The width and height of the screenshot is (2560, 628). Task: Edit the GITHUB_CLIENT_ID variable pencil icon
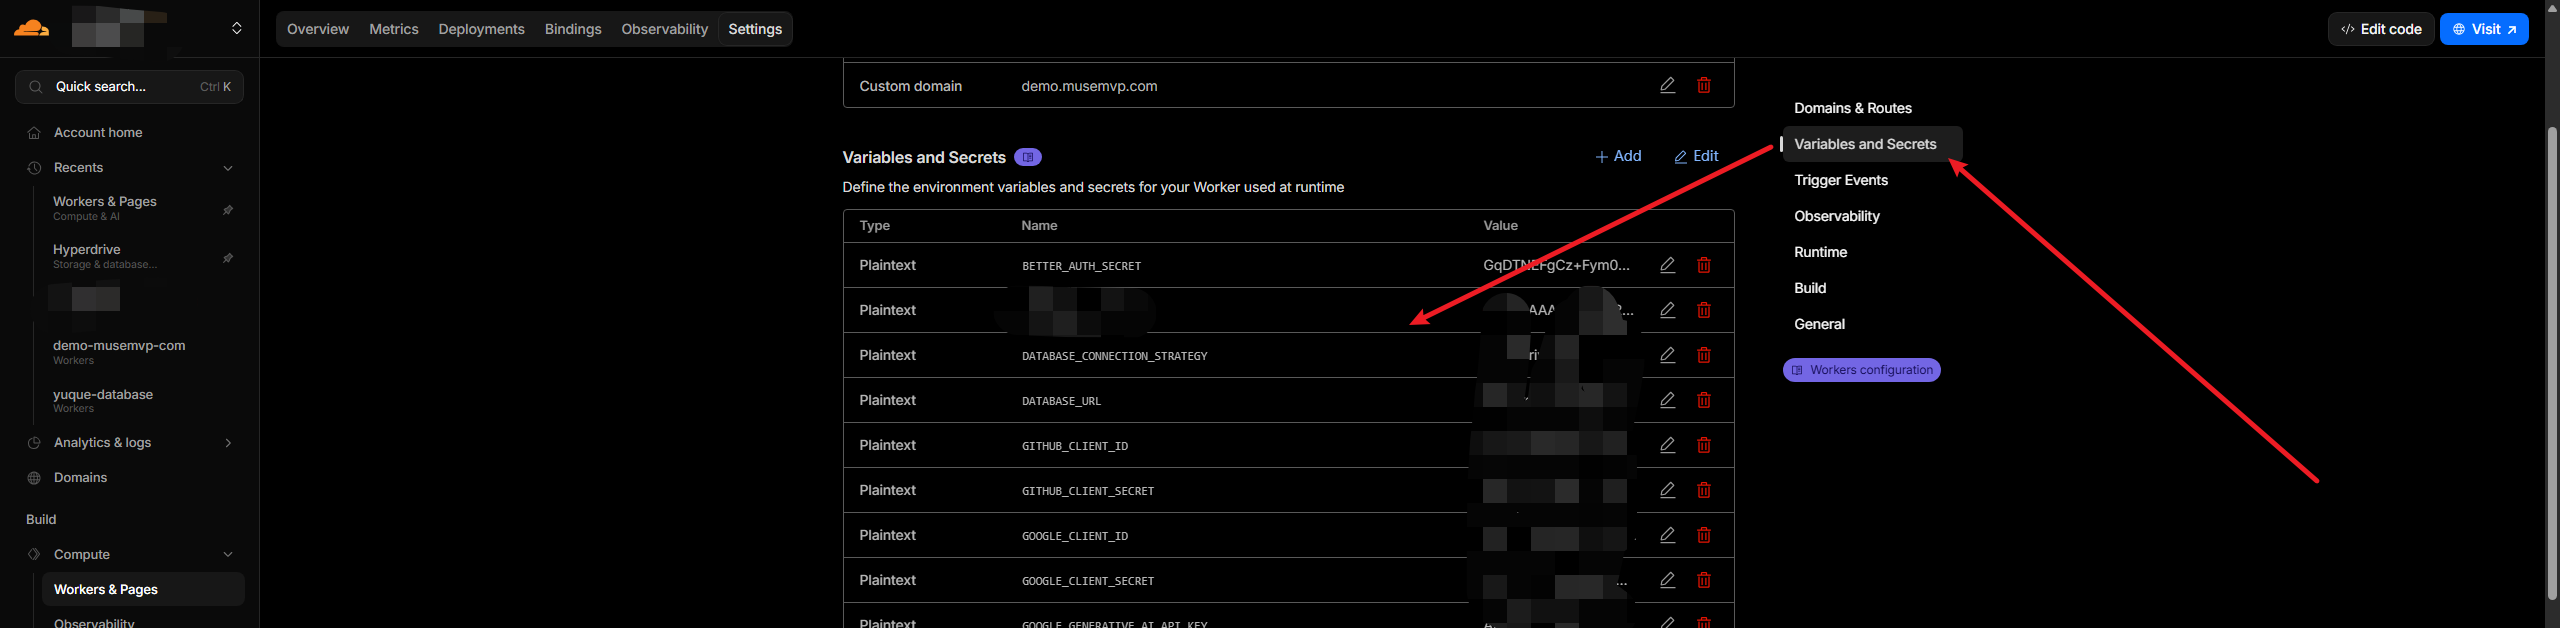click(x=1667, y=446)
